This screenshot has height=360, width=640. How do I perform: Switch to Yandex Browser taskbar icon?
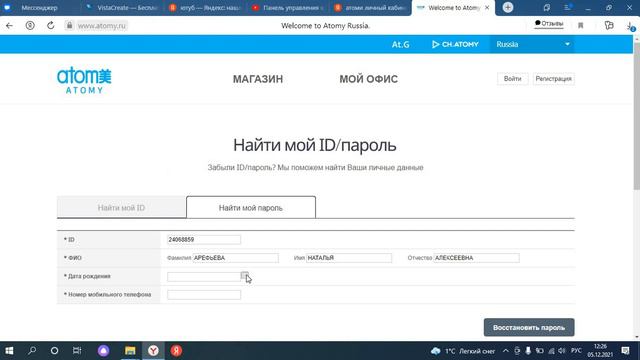153,351
